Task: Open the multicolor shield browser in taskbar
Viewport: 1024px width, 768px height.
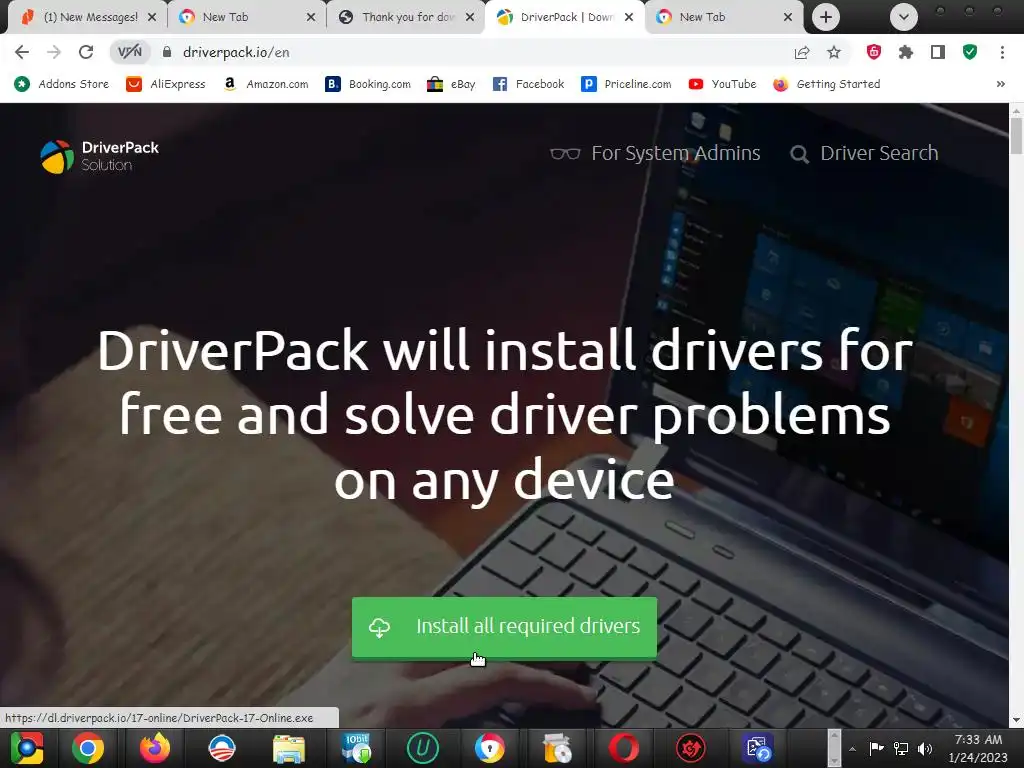Action: click(490, 748)
